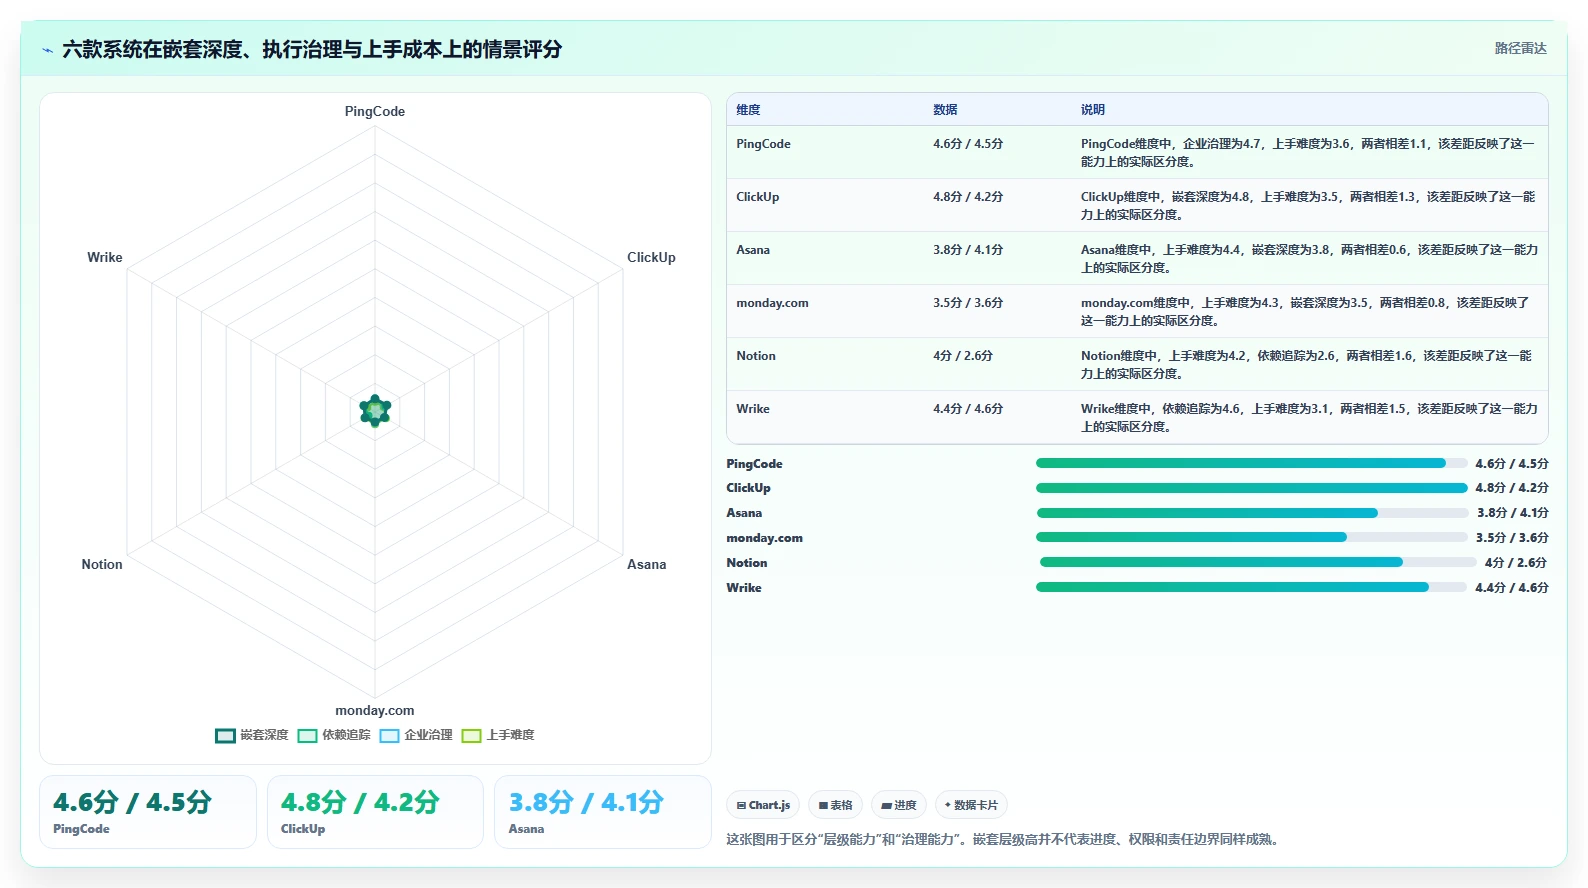1588x888 pixels.
Task: Click the Notion label beside the progress bars
Action: 747,563
